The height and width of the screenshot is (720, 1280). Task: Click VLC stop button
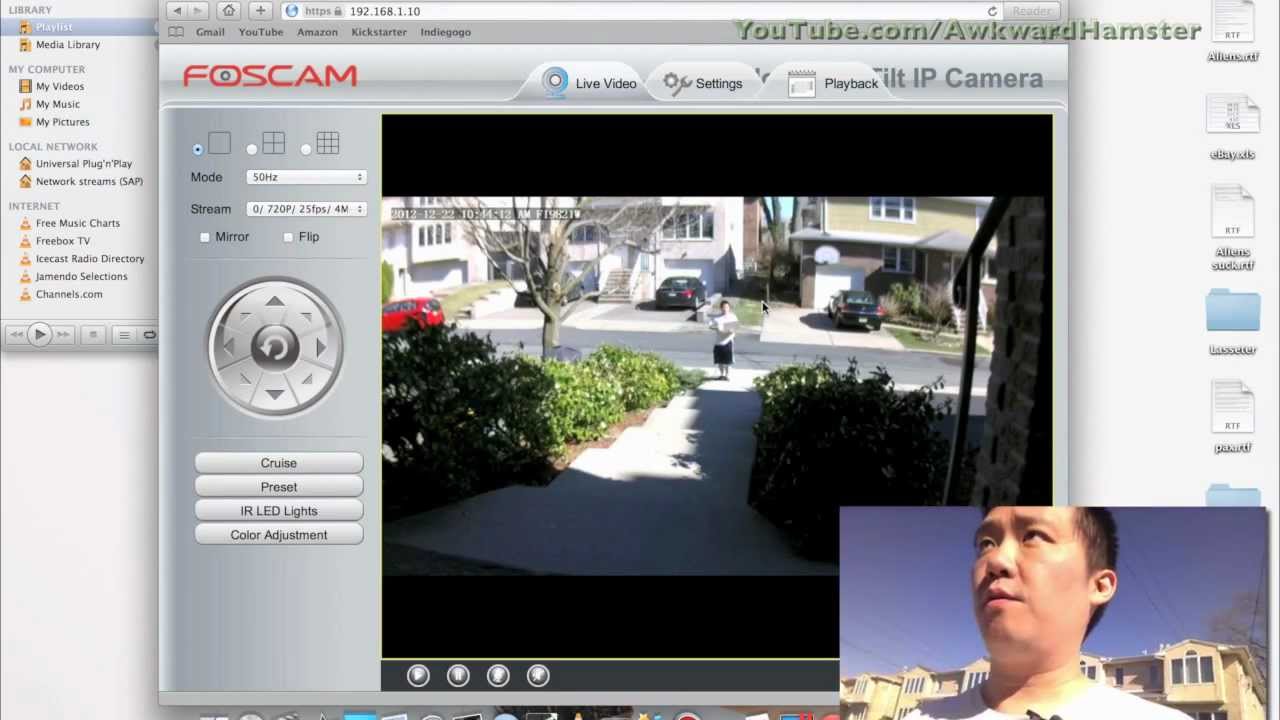coord(93,334)
